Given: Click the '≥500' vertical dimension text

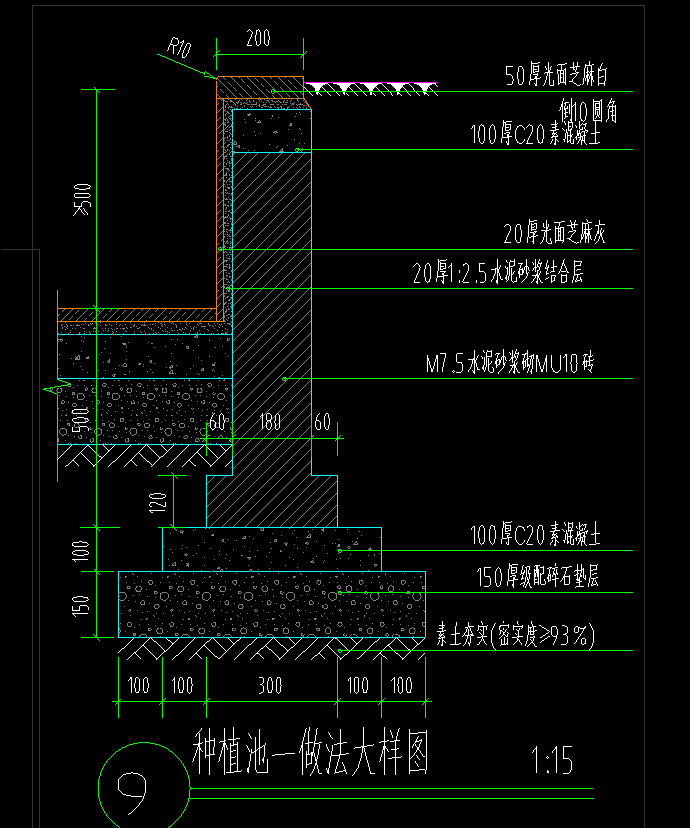Looking at the screenshot, I should point(82,200).
